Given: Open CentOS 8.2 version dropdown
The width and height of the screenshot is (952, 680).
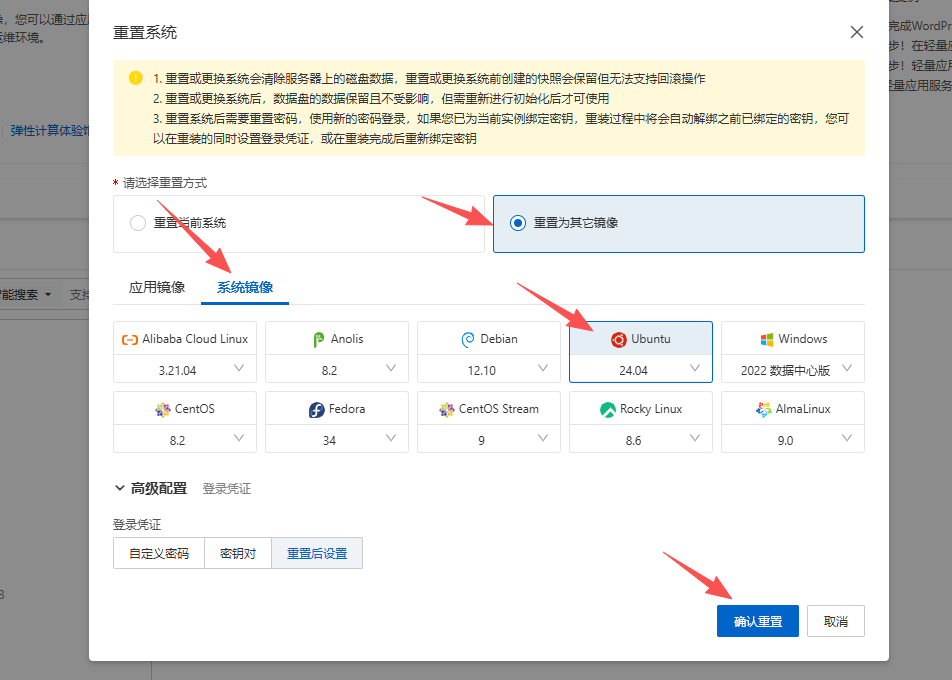Looking at the screenshot, I should coord(185,439).
